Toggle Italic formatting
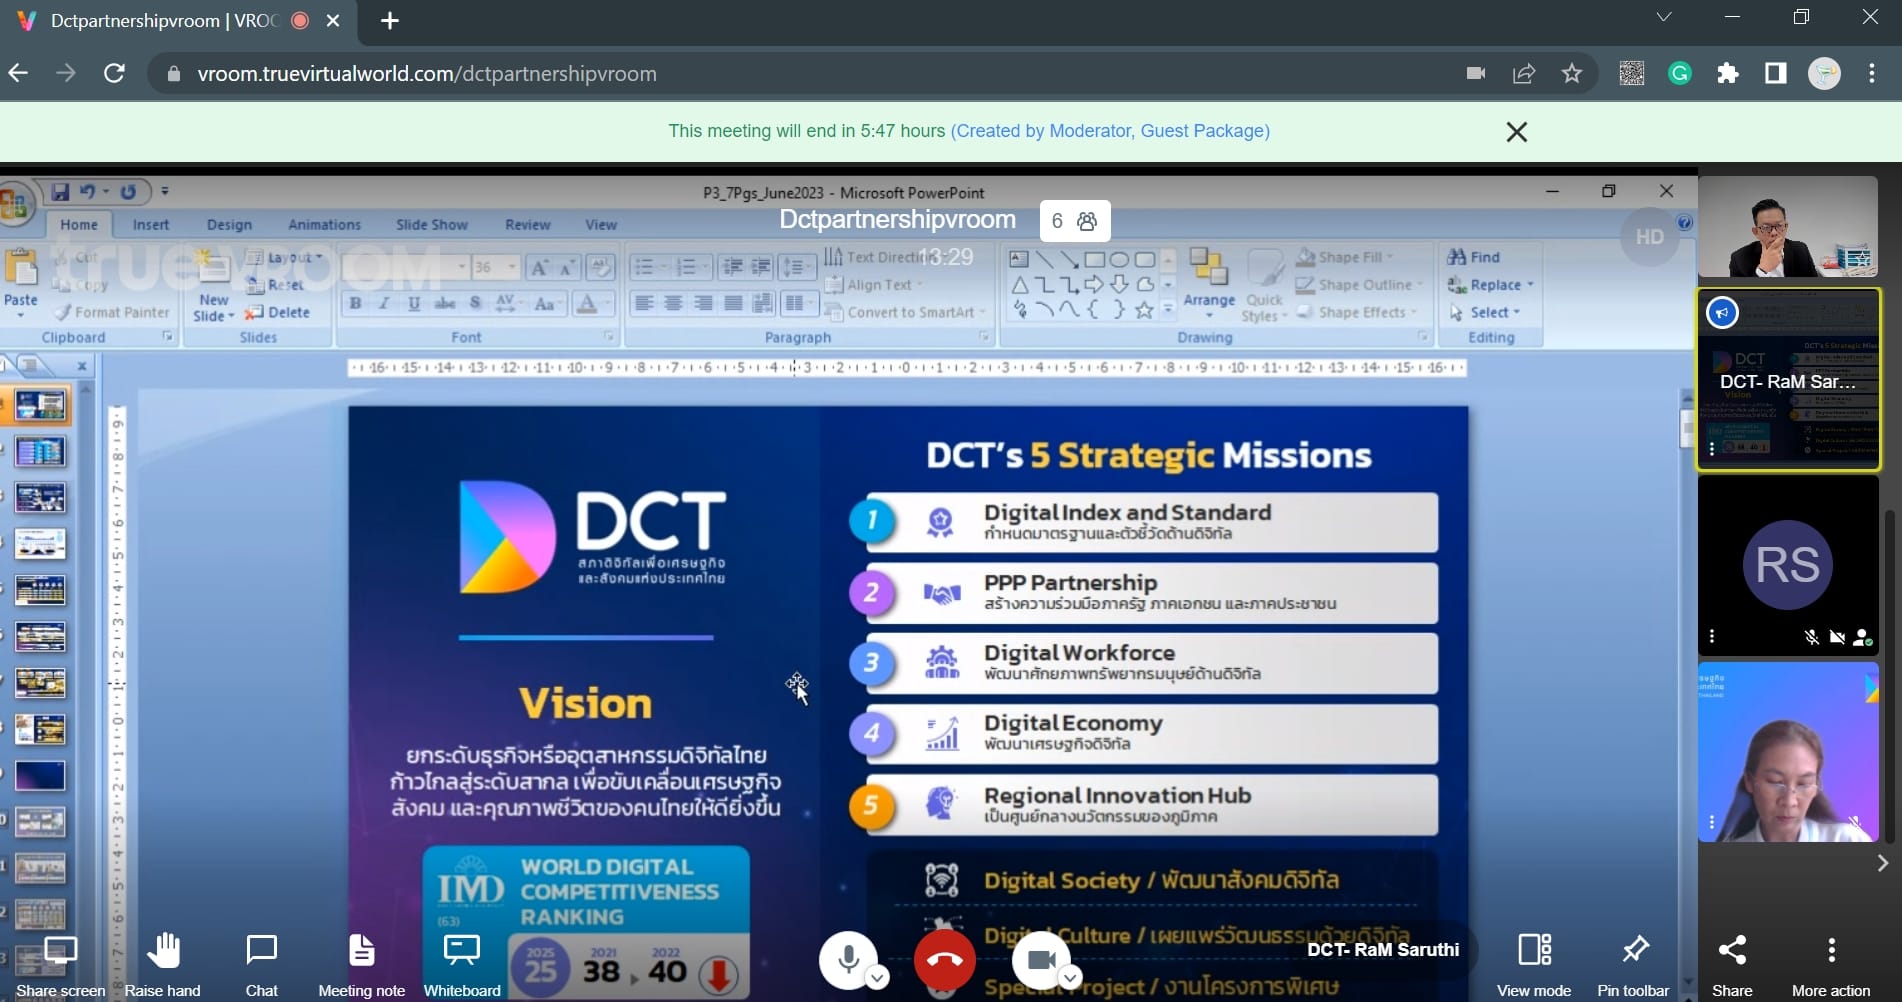 (x=384, y=303)
